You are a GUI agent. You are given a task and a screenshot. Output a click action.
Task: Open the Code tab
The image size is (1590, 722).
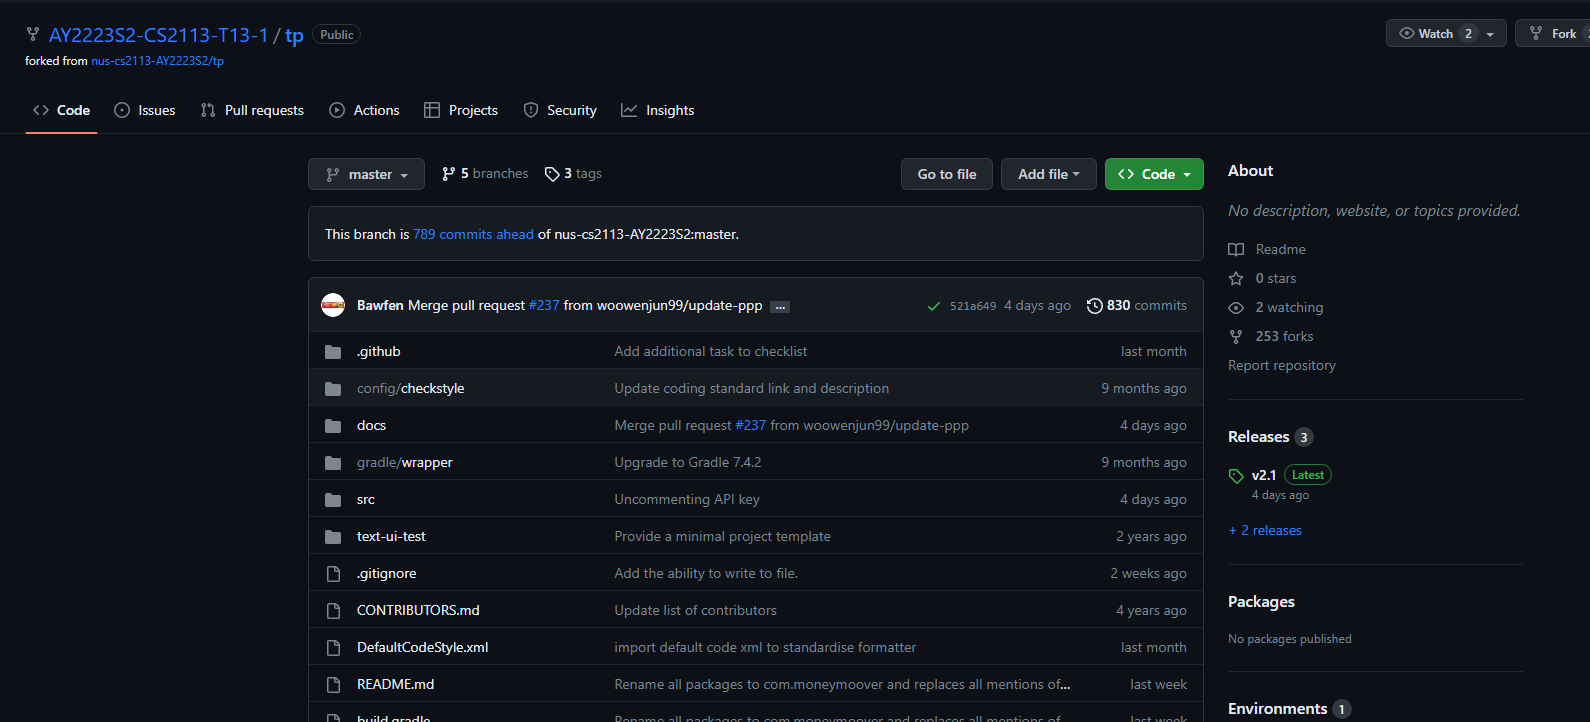click(x=61, y=110)
